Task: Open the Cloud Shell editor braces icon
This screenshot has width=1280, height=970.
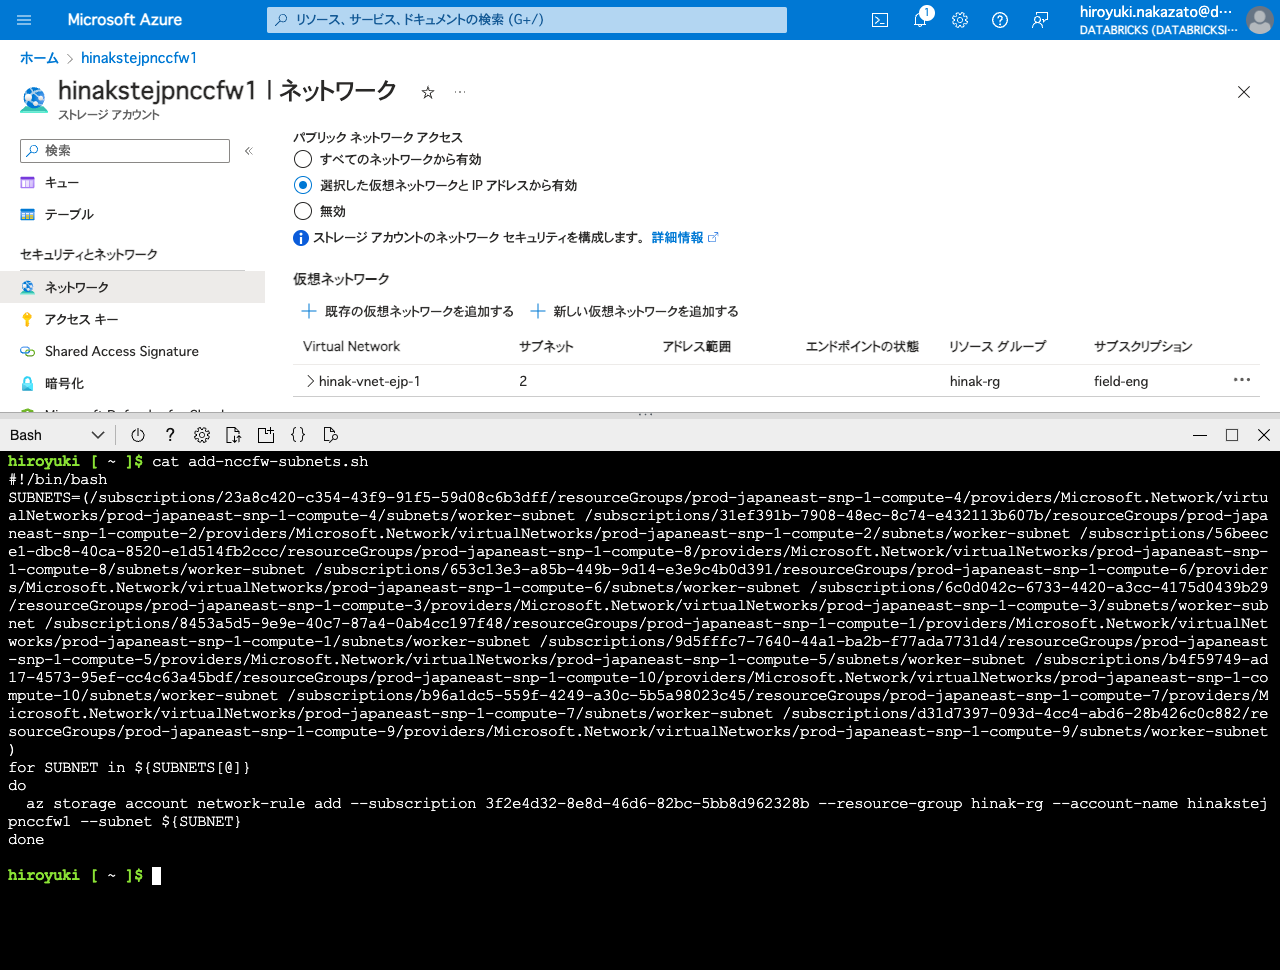Action: point(298,435)
